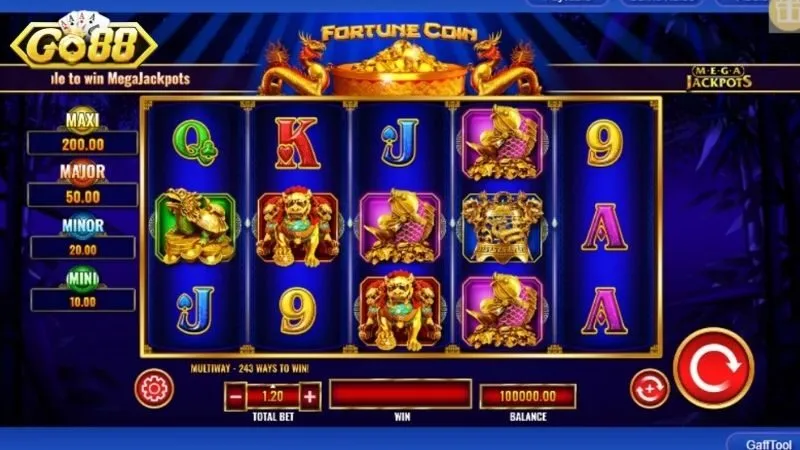The width and height of the screenshot is (800, 450).
Task: Open the red gear settings button
Action: (x=154, y=389)
